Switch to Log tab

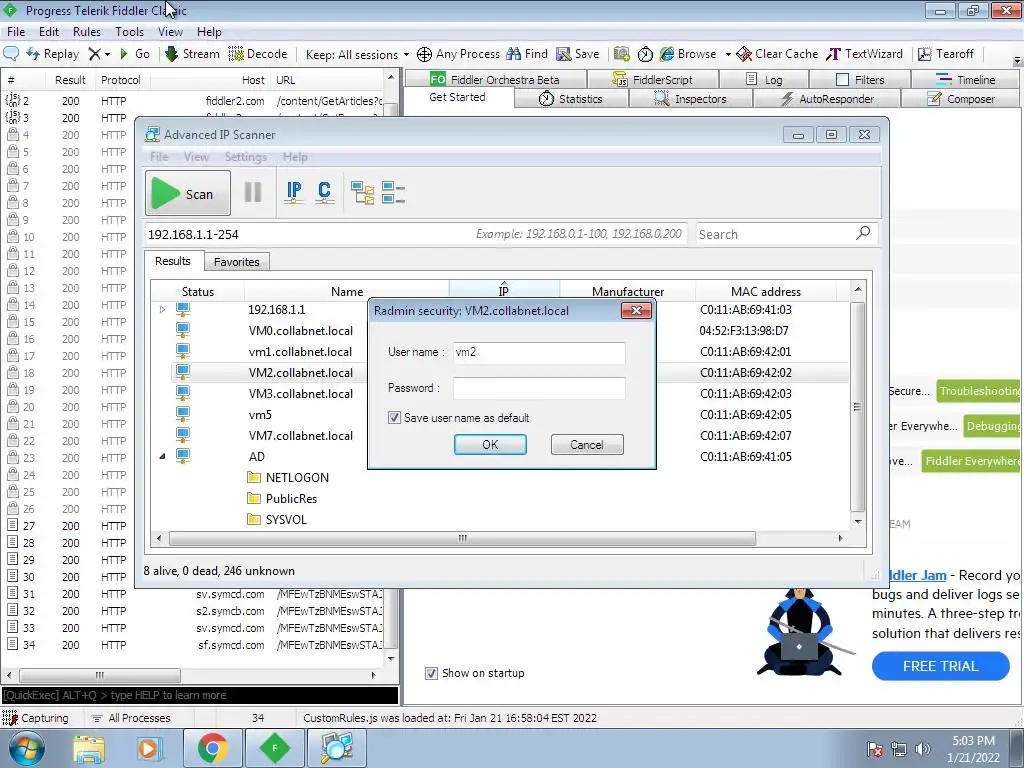764,79
